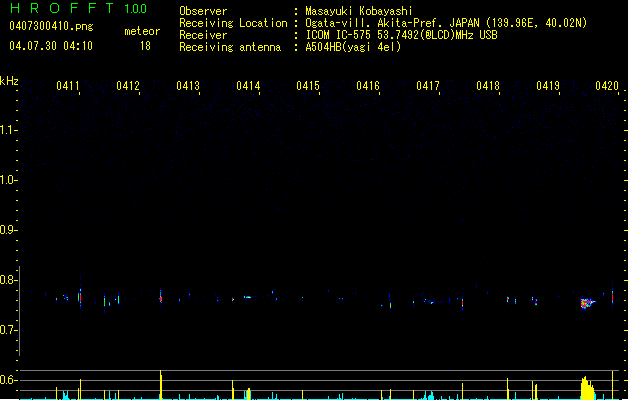Click the HROFFT 1.00 title text
This screenshot has width=629, height=400.
tap(79, 8)
